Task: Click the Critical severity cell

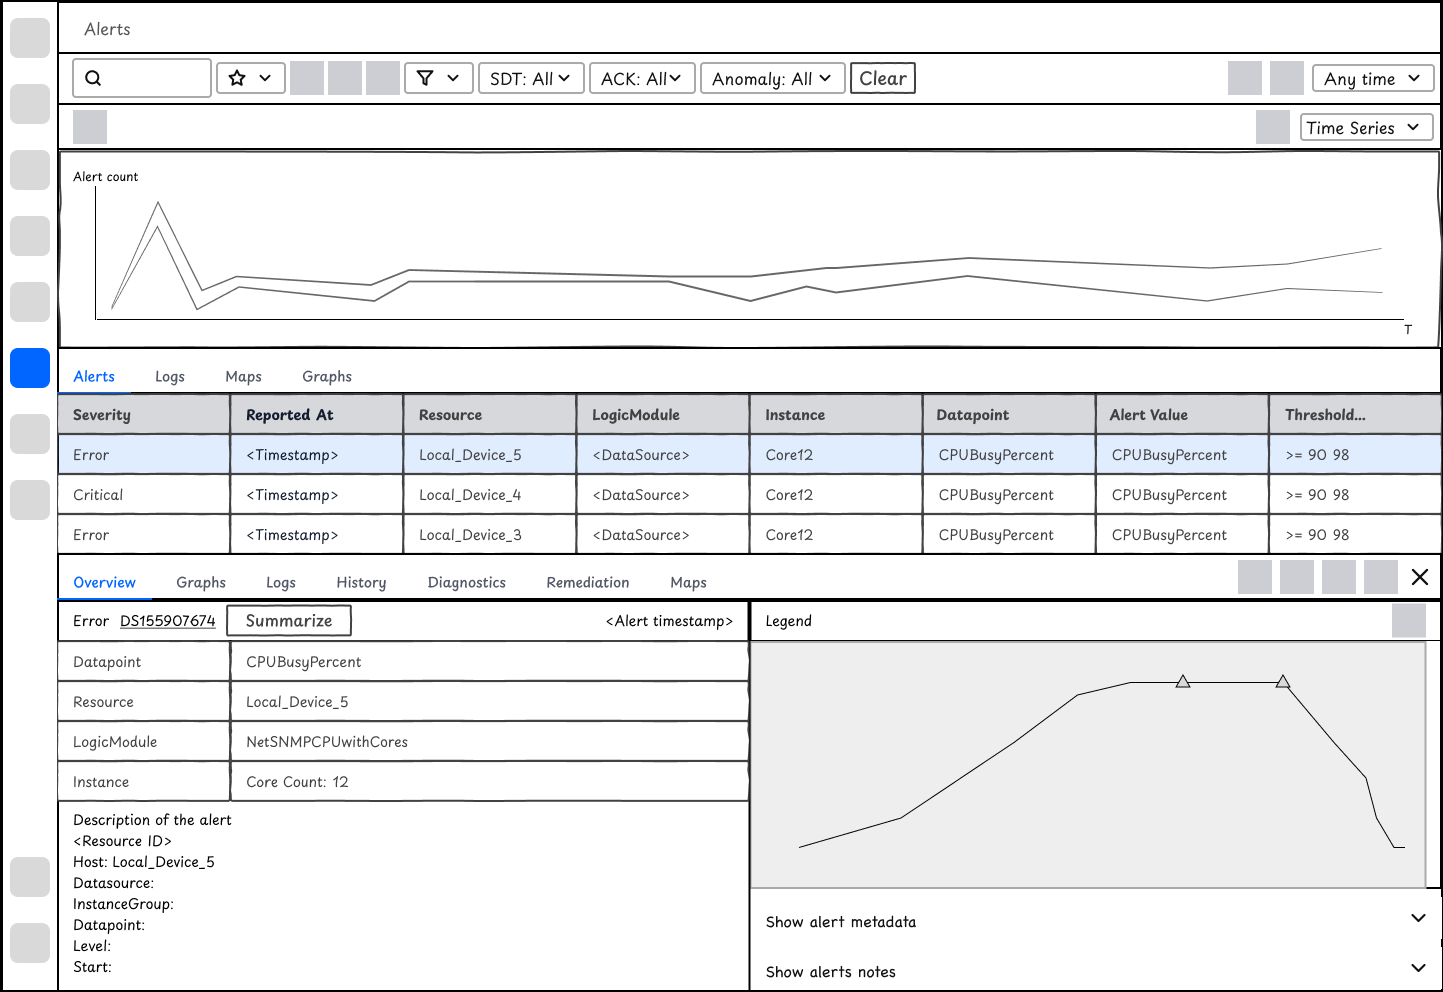Action: (x=144, y=494)
